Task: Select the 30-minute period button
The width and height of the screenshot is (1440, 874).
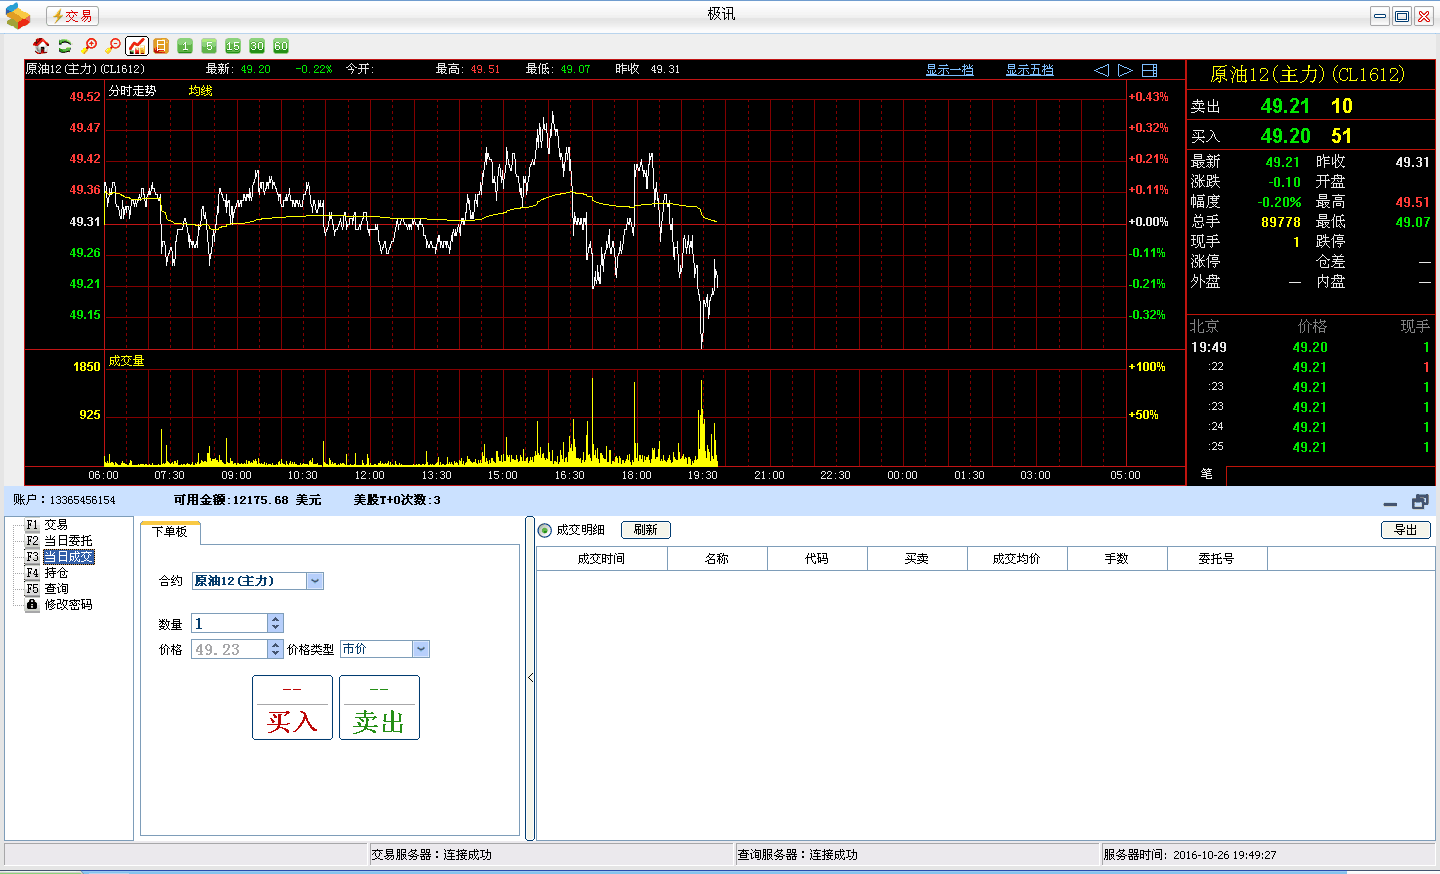Action: tap(257, 46)
